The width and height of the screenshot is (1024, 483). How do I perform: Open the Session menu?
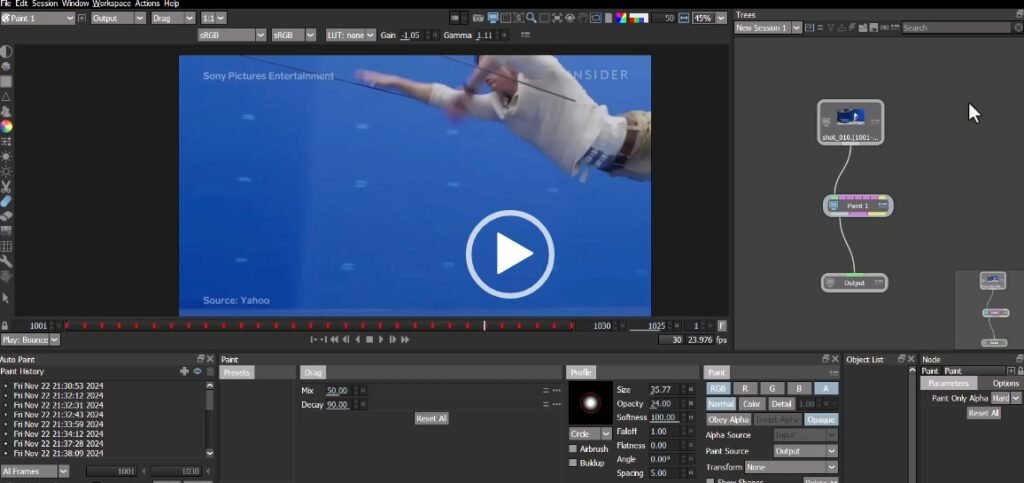pyautogui.click(x=45, y=3)
